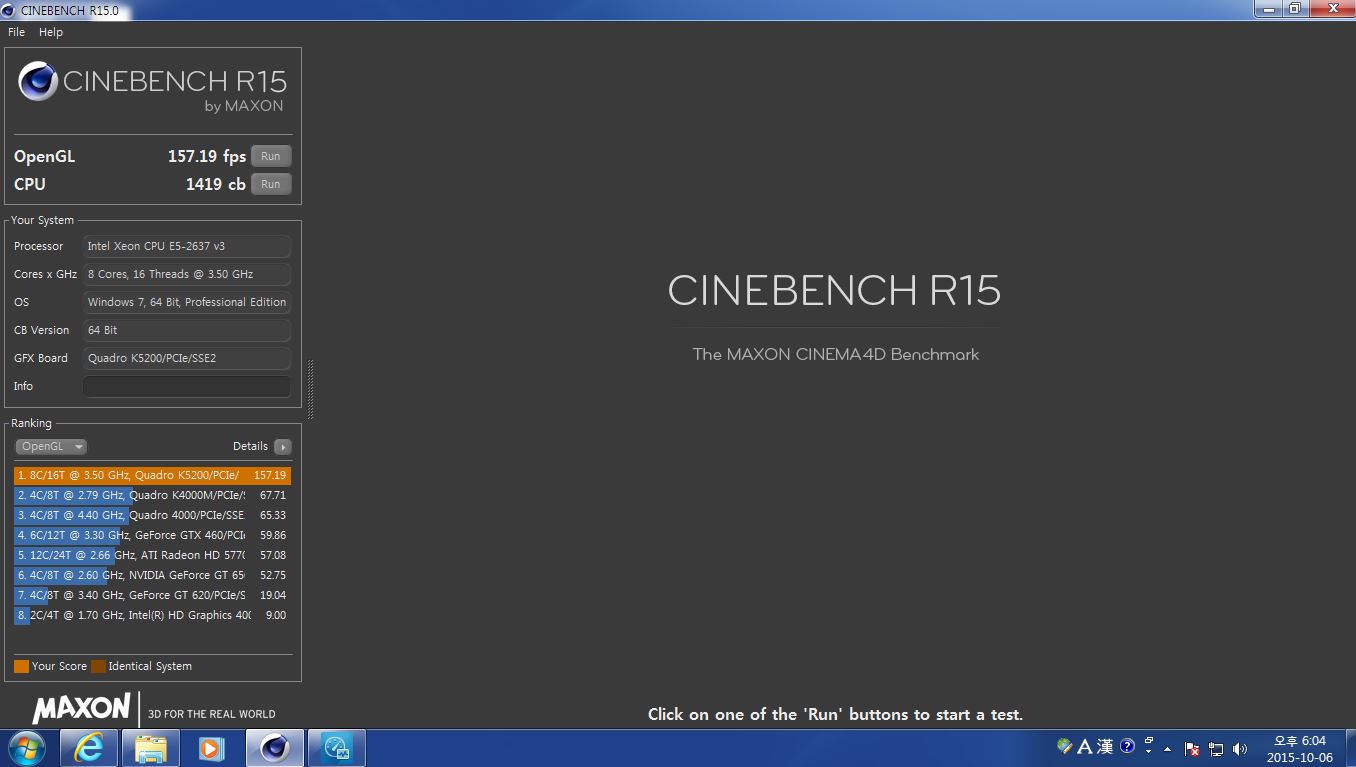Click the Show desktop strip at taskbar end

(x=1349, y=748)
